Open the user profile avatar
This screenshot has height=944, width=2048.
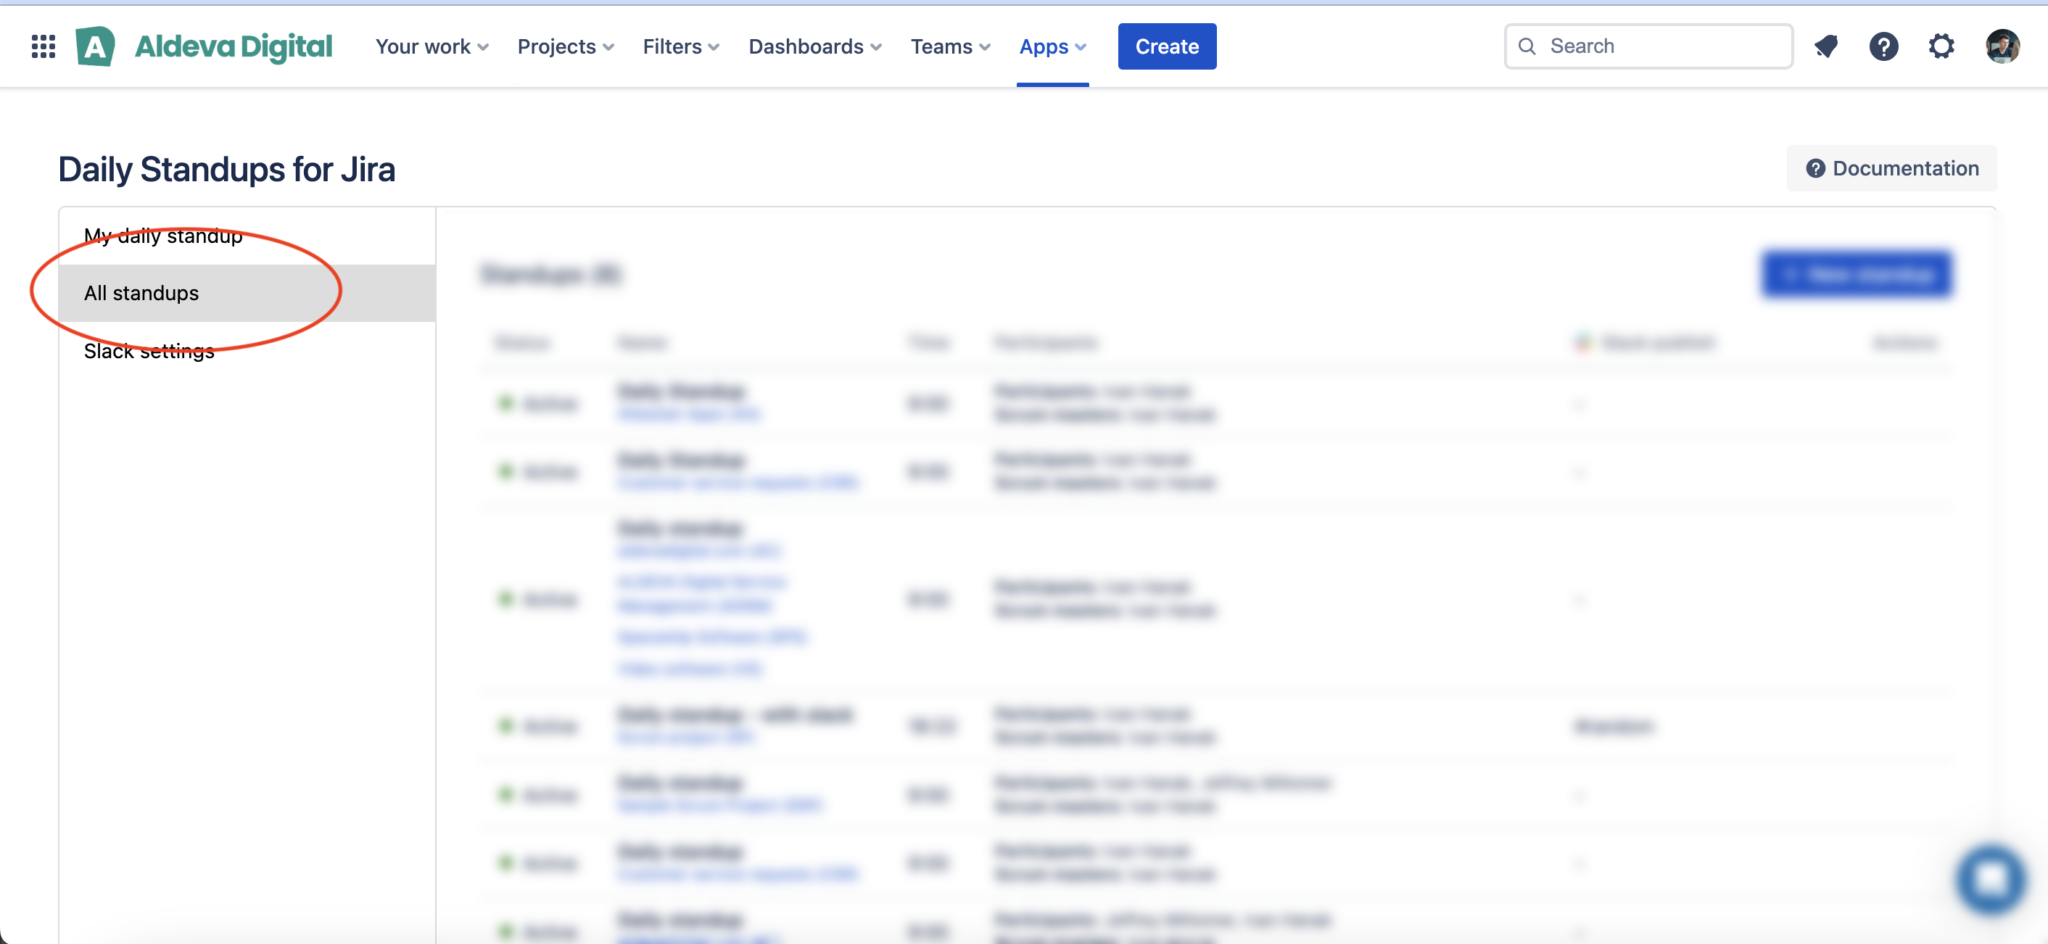tap(2002, 46)
